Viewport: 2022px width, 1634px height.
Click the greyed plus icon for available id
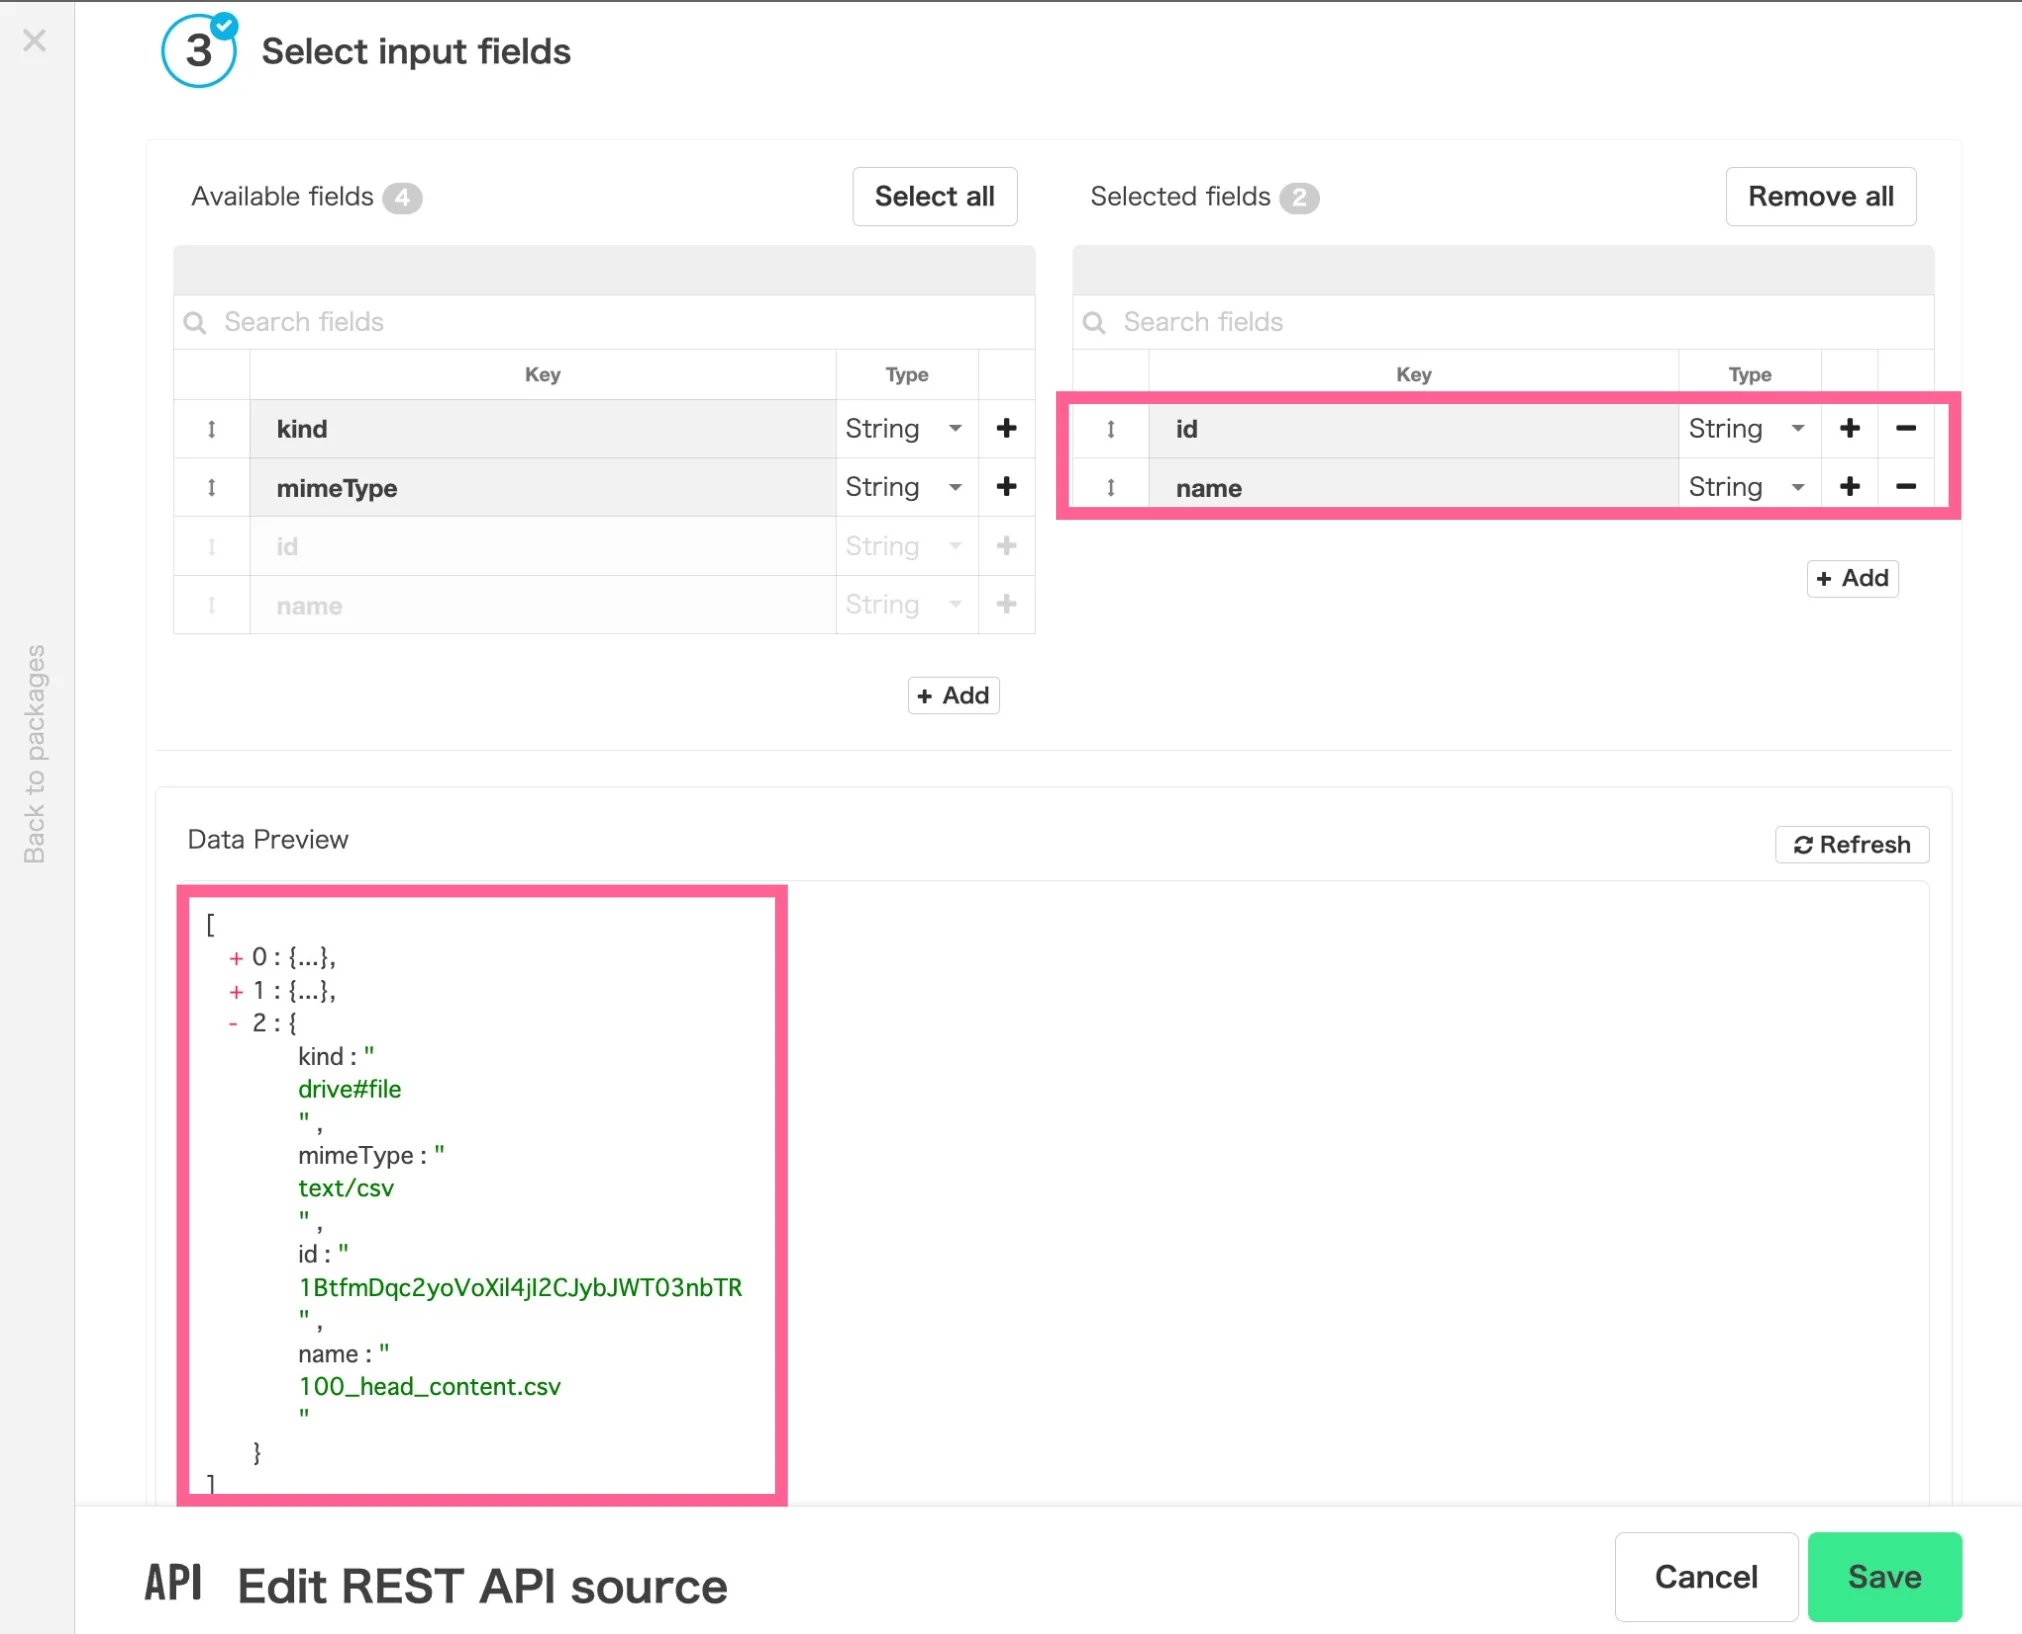1006,546
